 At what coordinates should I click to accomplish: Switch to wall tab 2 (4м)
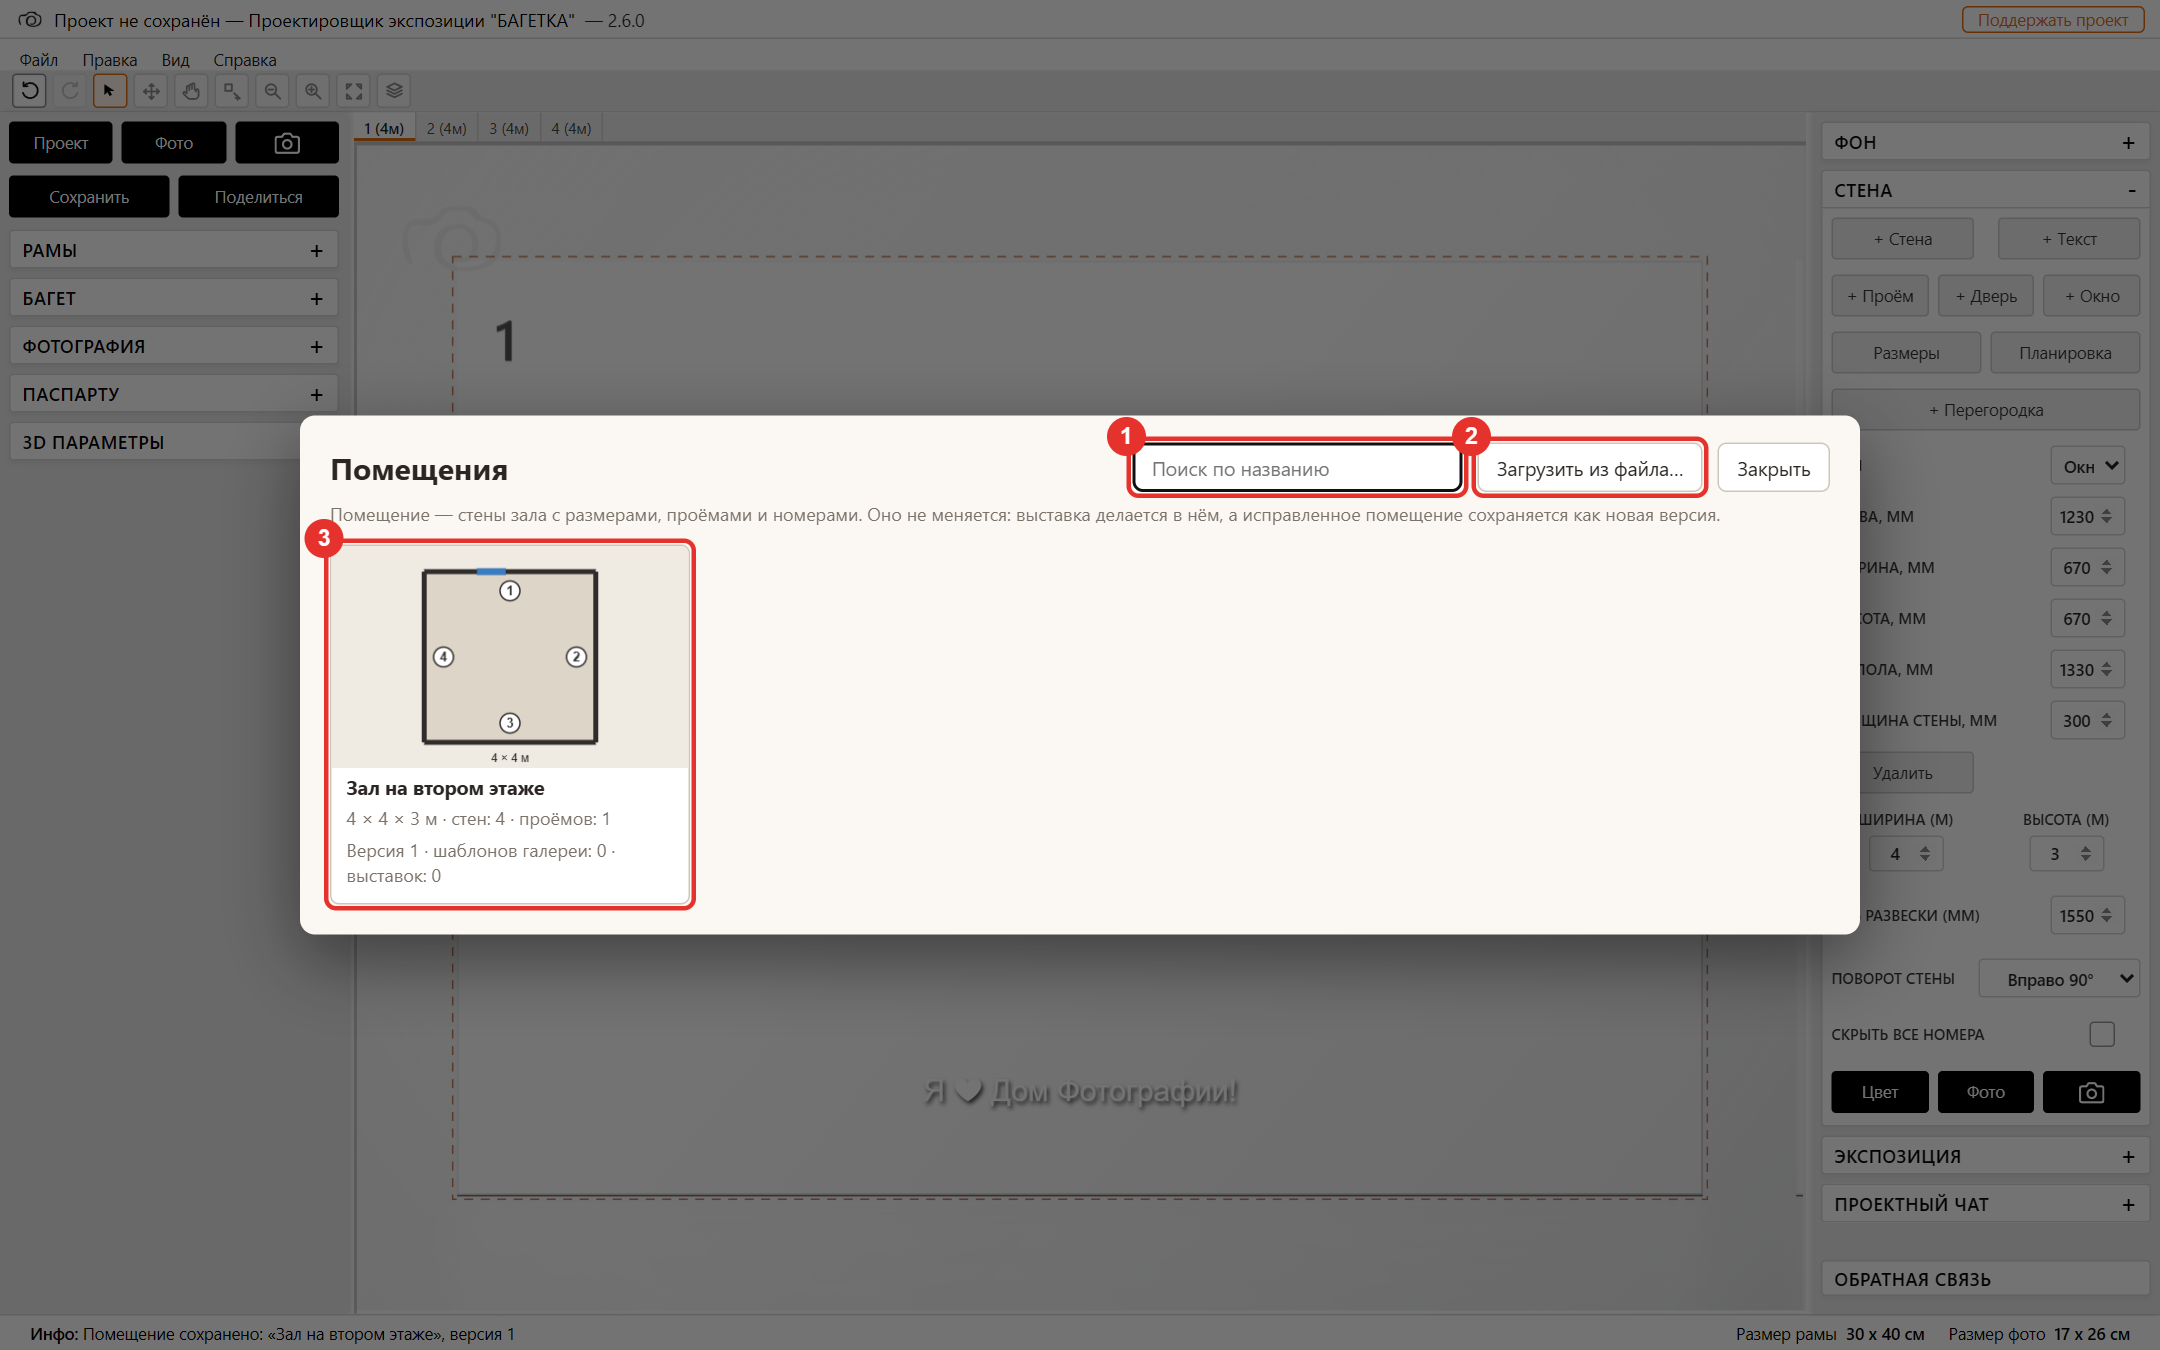click(x=447, y=128)
